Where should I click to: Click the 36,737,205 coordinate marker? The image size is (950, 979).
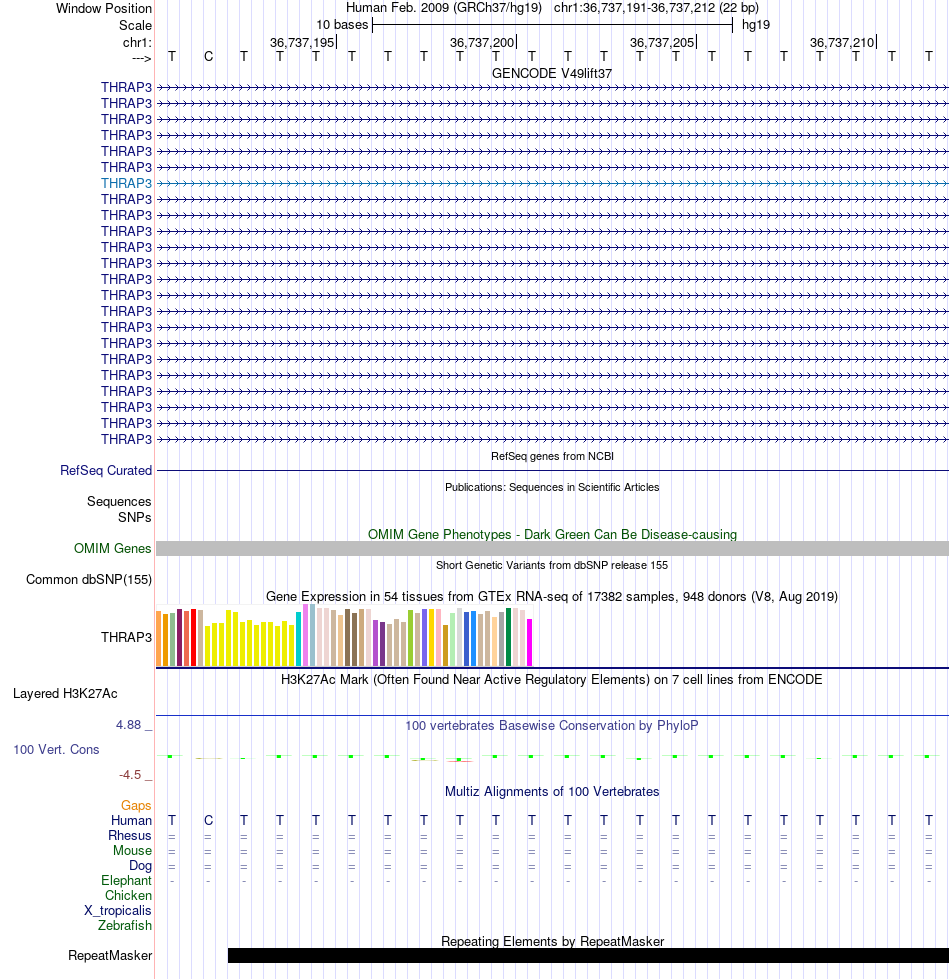pos(663,42)
